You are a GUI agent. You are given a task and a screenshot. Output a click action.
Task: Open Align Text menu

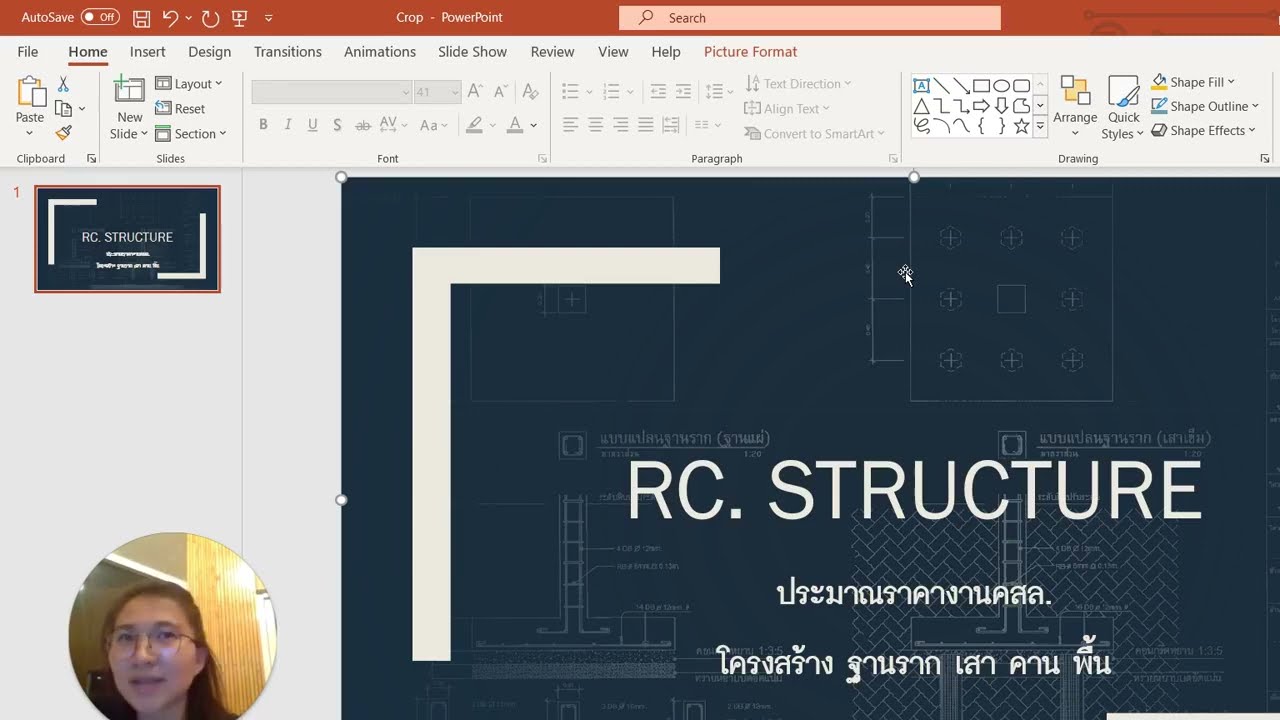click(x=787, y=109)
